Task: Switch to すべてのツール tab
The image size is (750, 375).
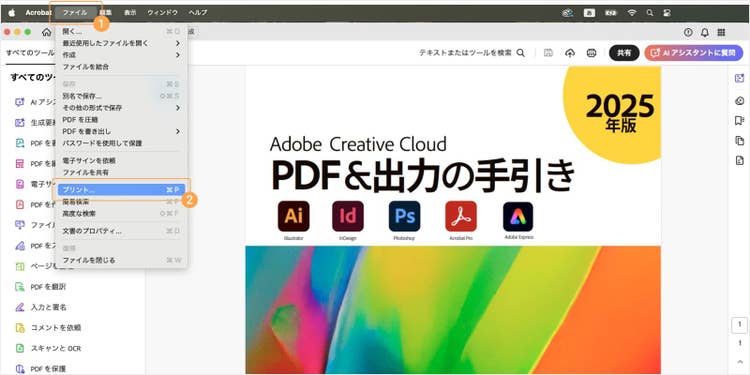Action: 30,53
